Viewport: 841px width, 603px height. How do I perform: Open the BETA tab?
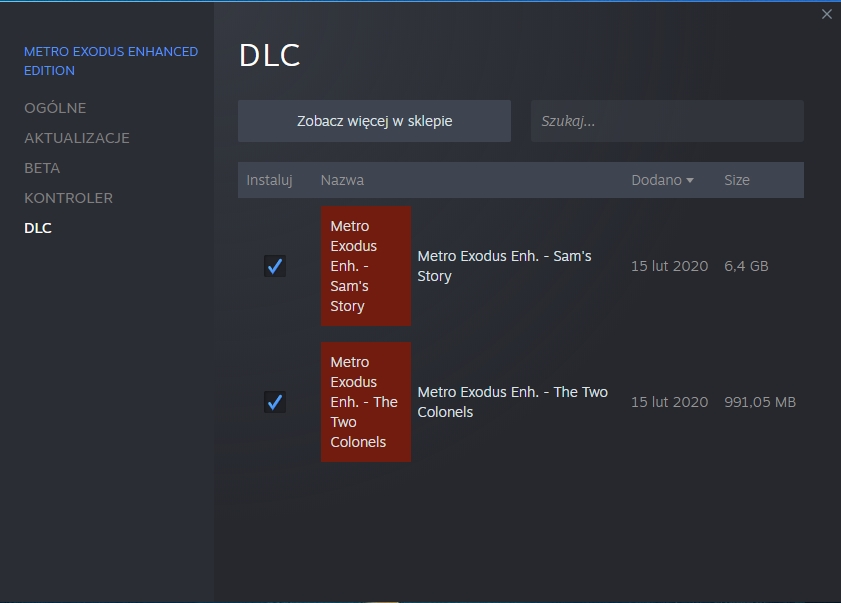42,168
